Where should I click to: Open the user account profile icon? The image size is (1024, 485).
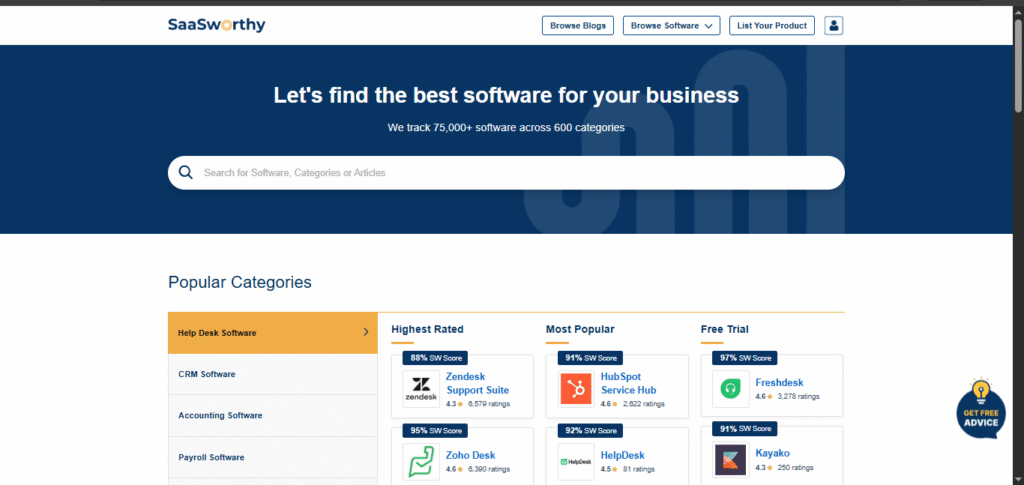[833, 25]
